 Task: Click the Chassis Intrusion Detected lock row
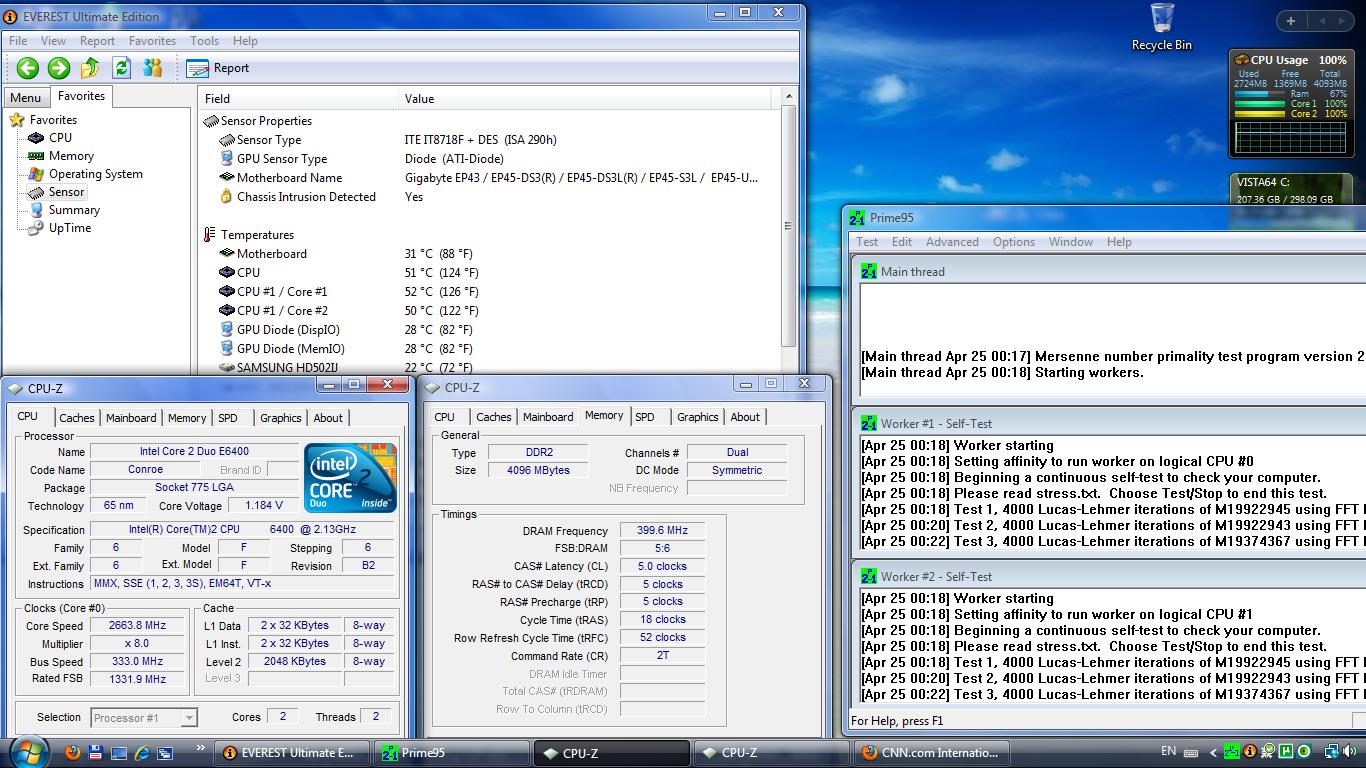298,197
